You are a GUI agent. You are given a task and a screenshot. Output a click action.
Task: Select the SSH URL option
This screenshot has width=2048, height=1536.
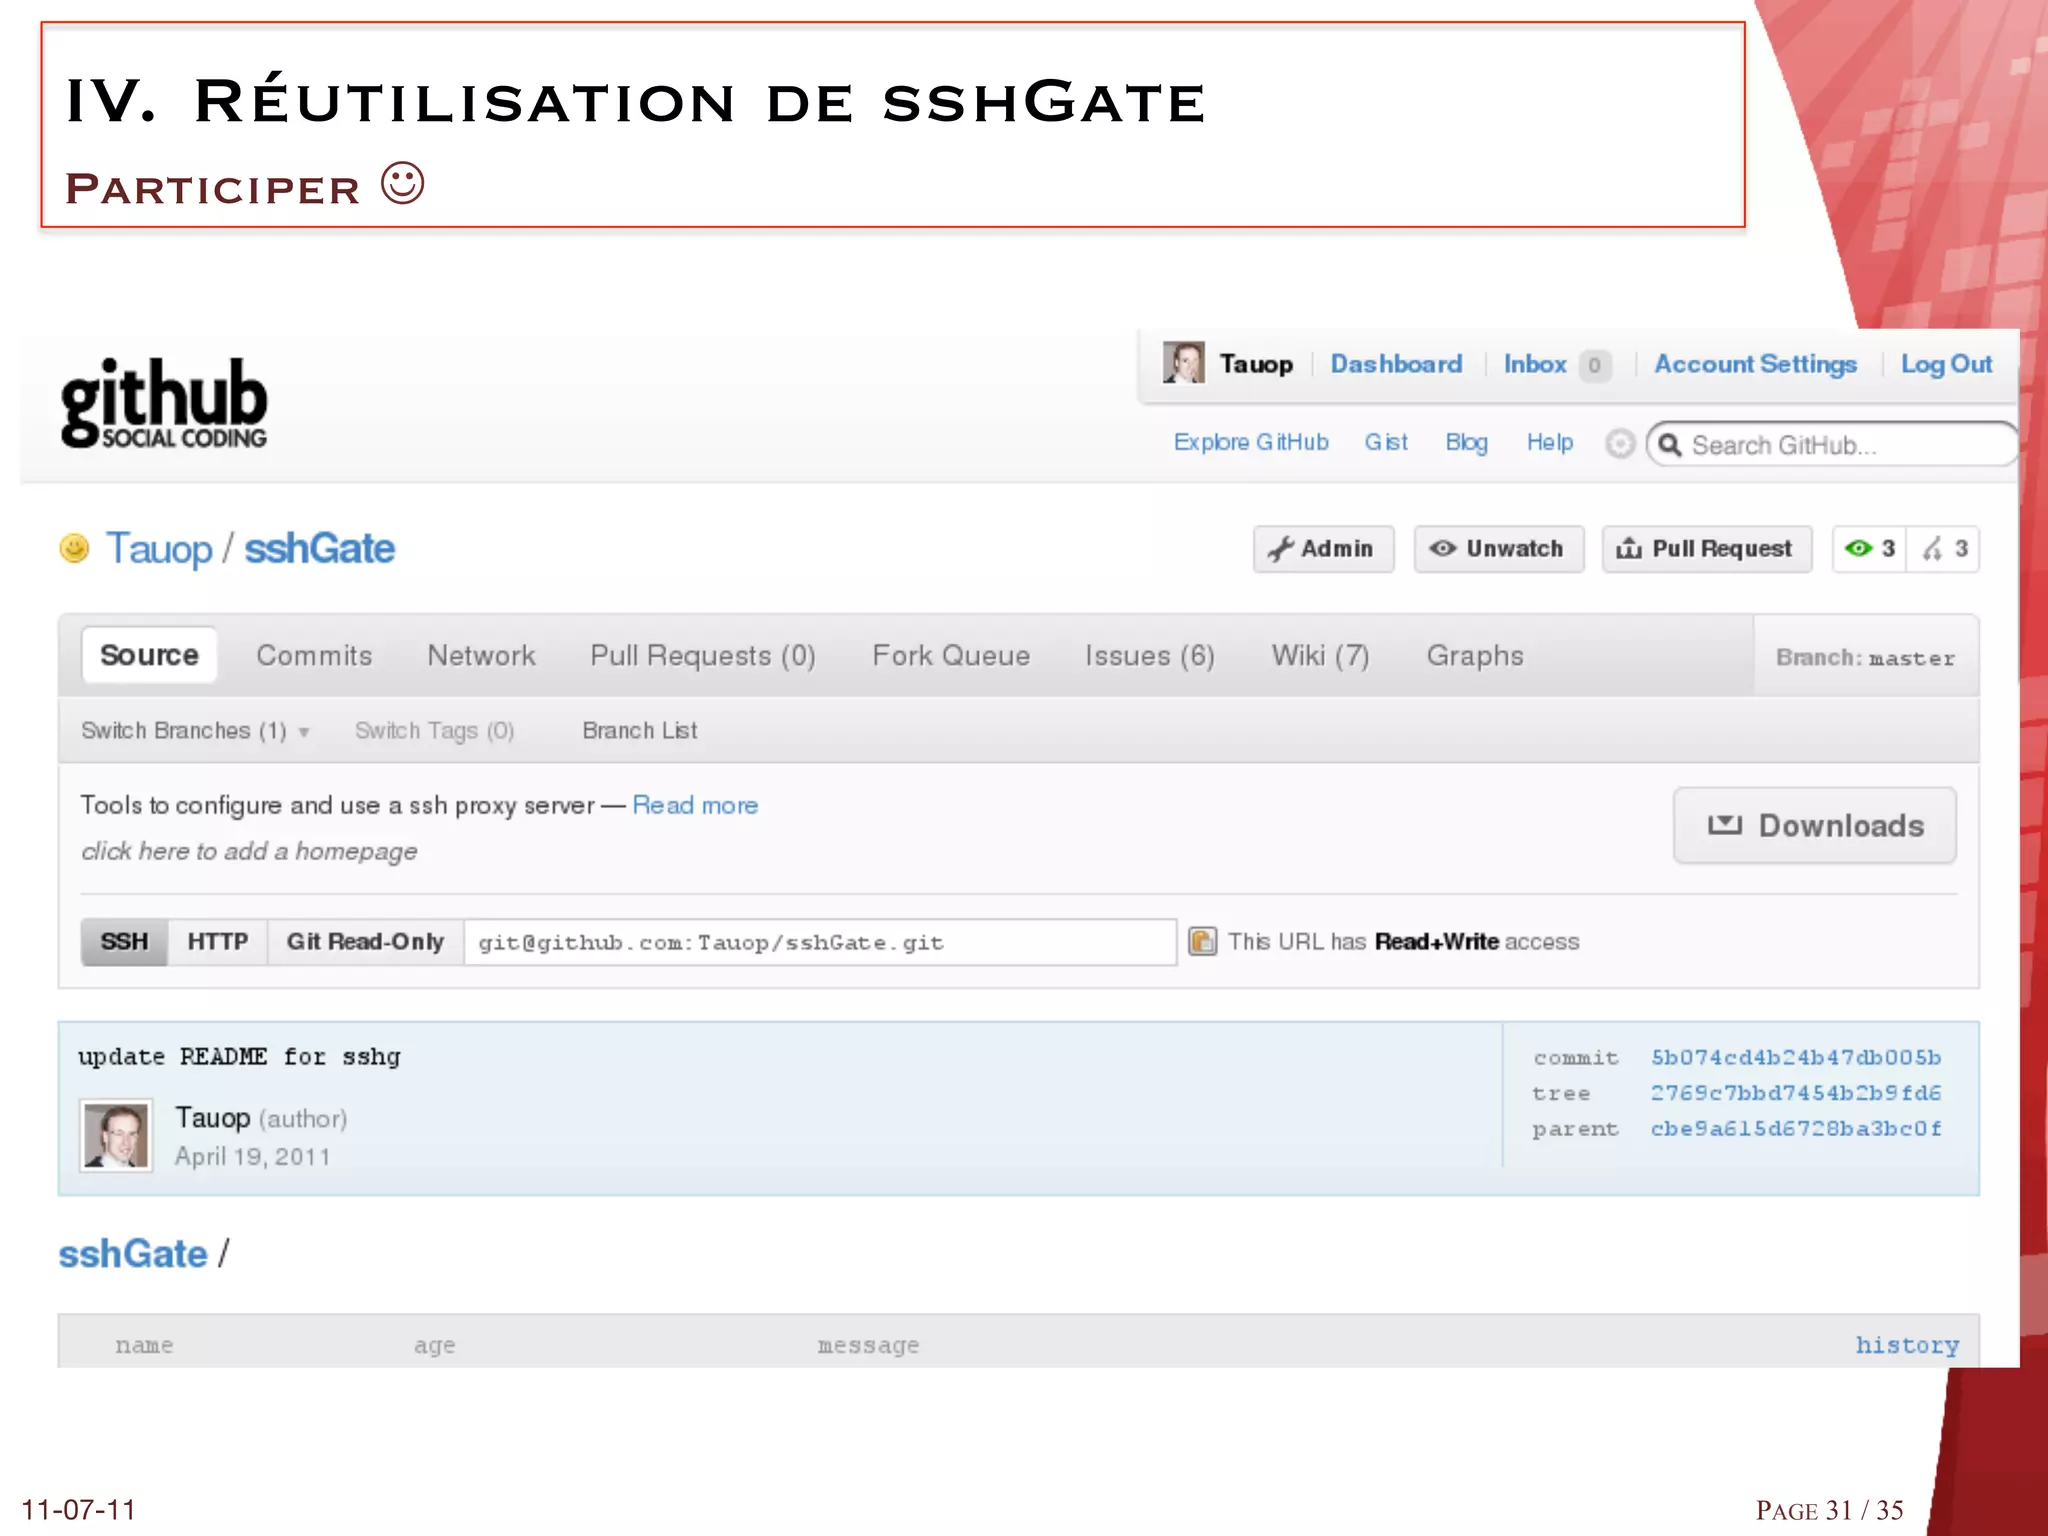pos(124,942)
